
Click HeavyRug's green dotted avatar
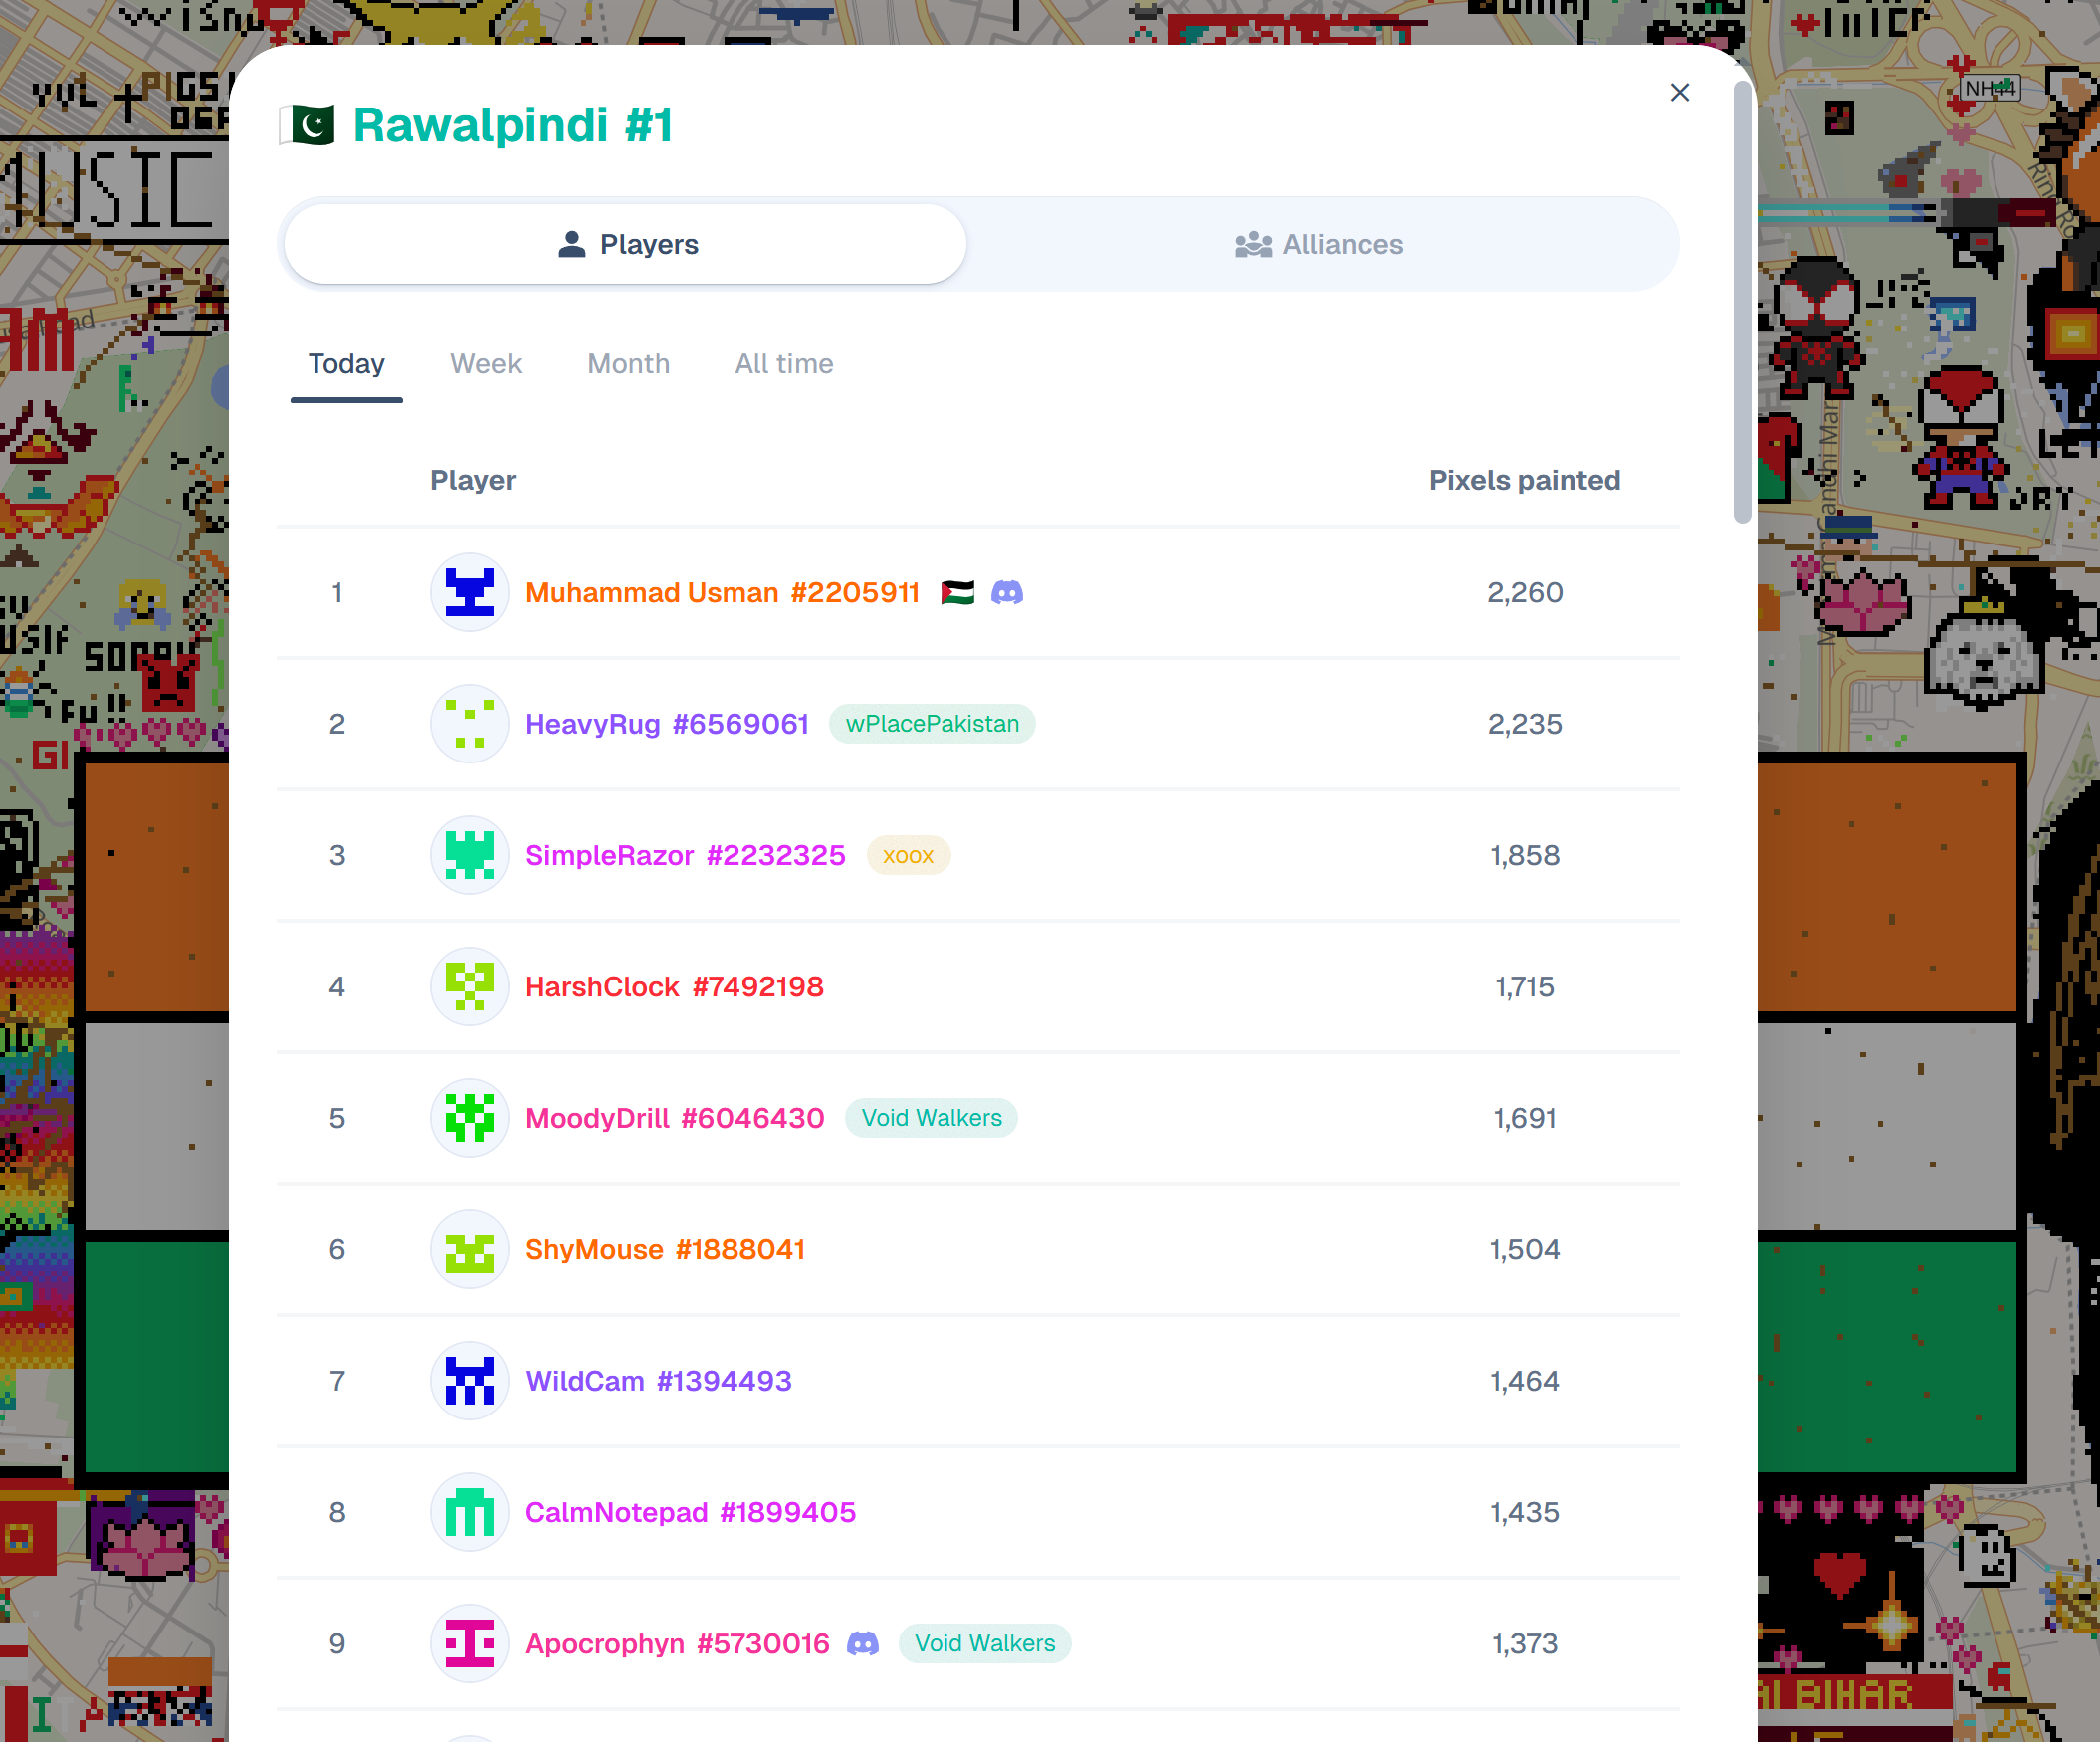coord(469,723)
